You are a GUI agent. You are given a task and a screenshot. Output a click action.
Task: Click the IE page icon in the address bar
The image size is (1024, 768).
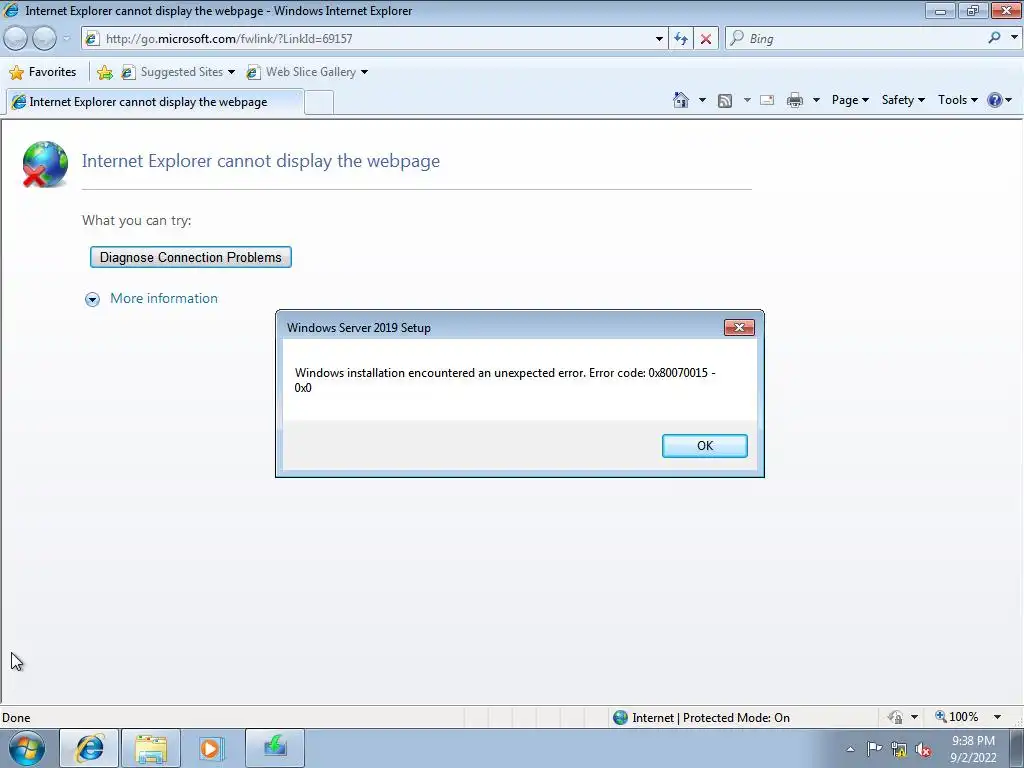pos(92,39)
